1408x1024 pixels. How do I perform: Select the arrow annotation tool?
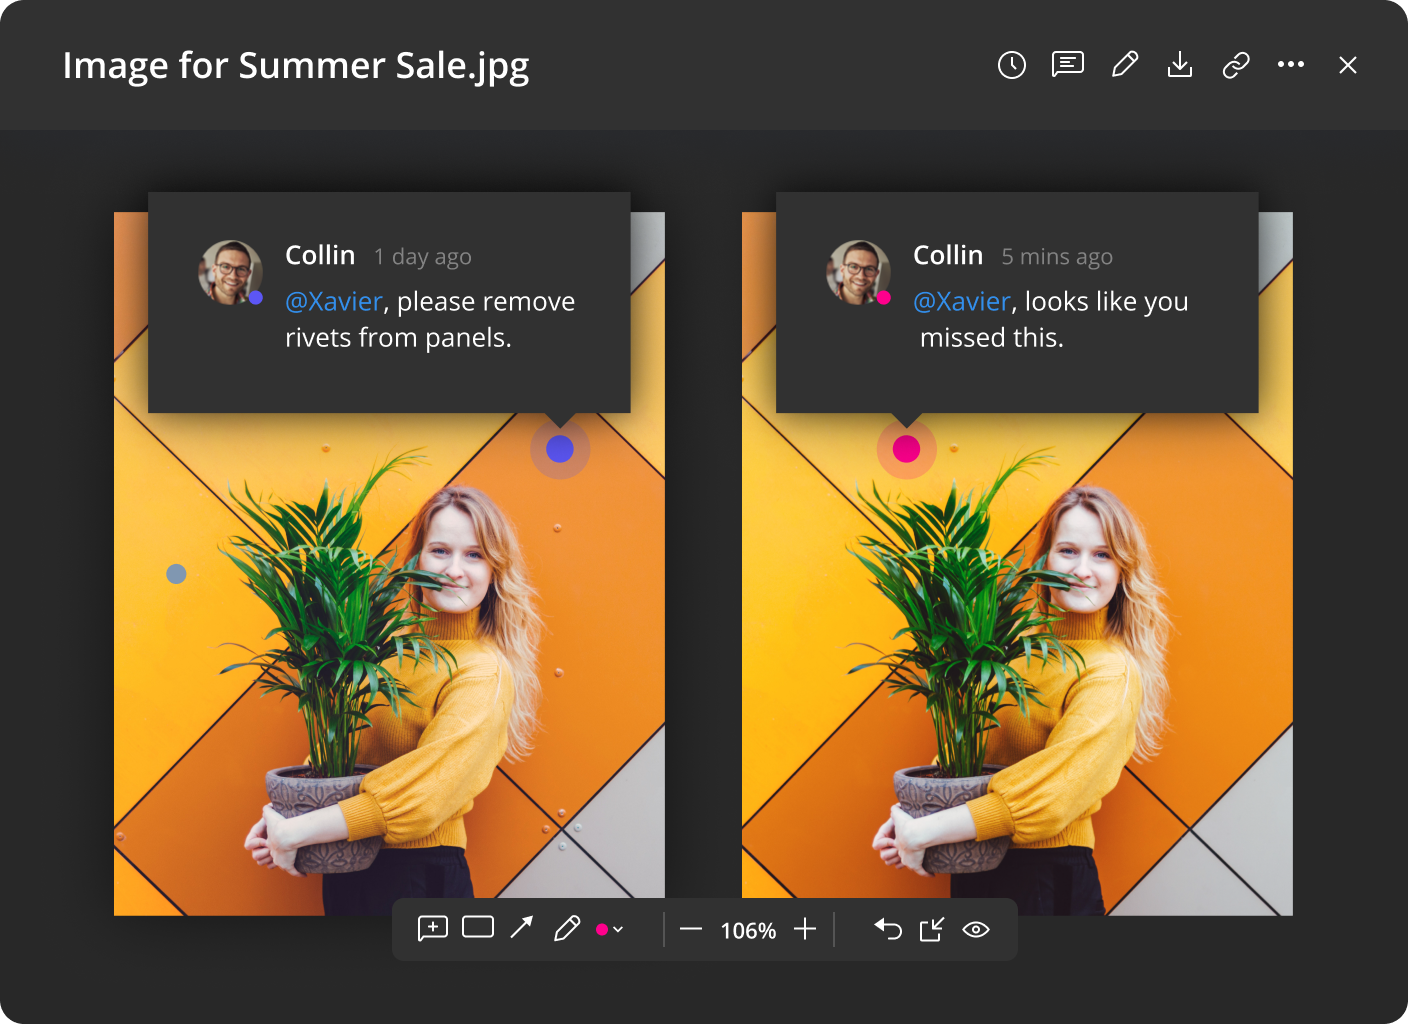(x=522, y=928)
